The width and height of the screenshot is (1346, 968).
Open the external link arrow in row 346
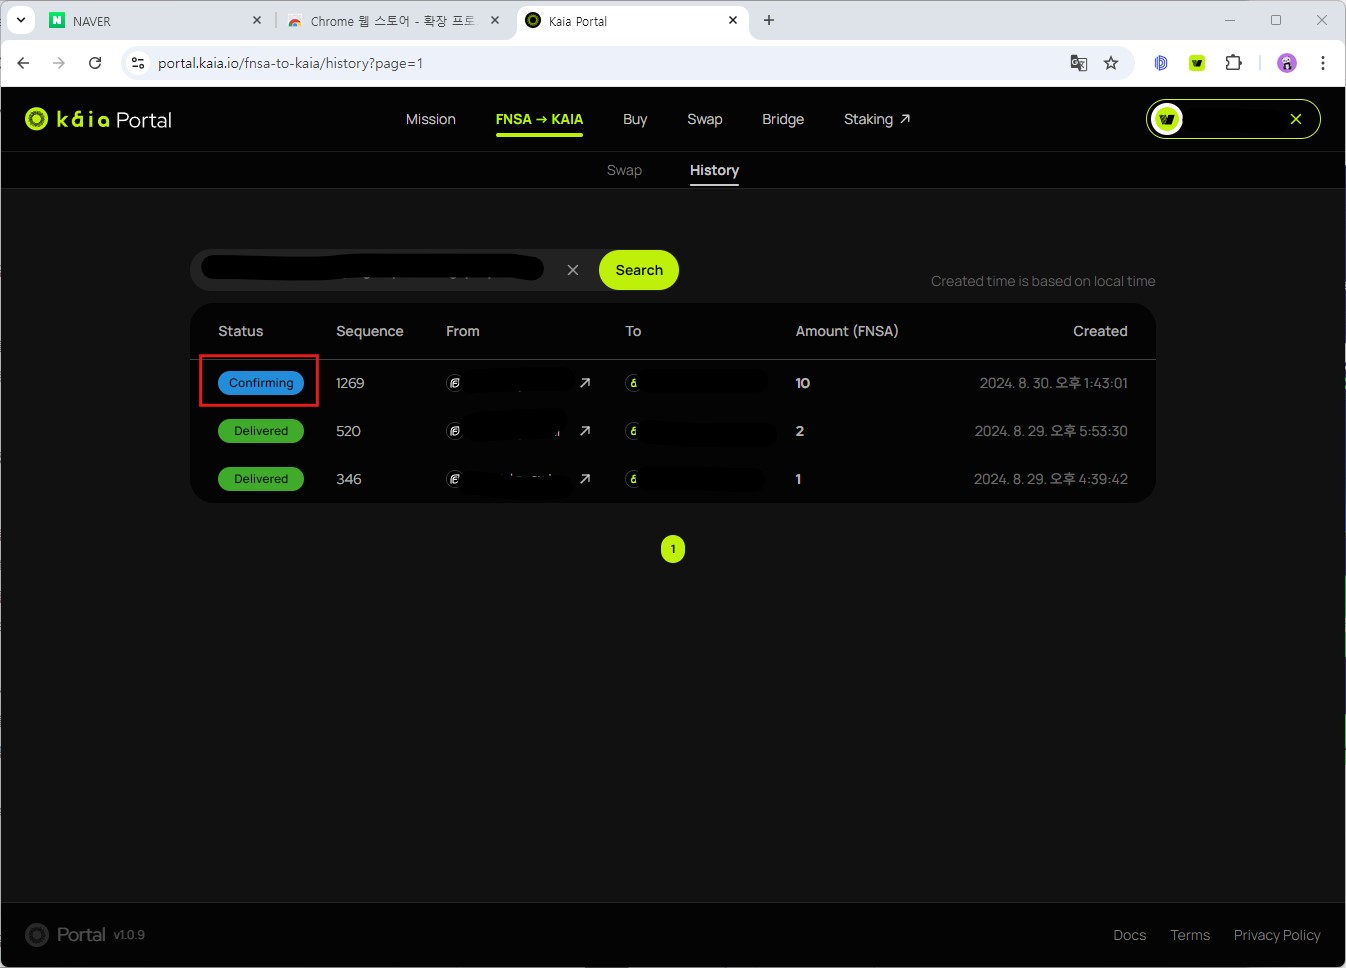click(x=585, y=479)
